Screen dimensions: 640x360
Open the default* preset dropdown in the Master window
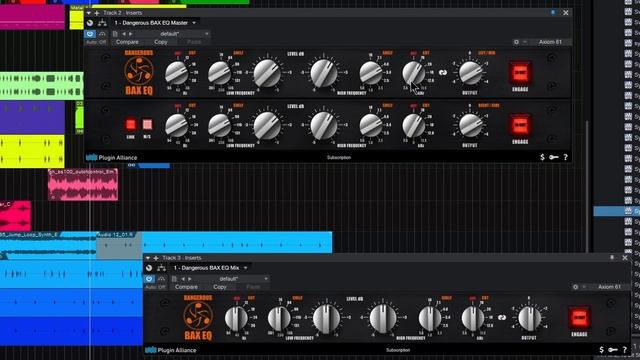[x=173, y=34]
